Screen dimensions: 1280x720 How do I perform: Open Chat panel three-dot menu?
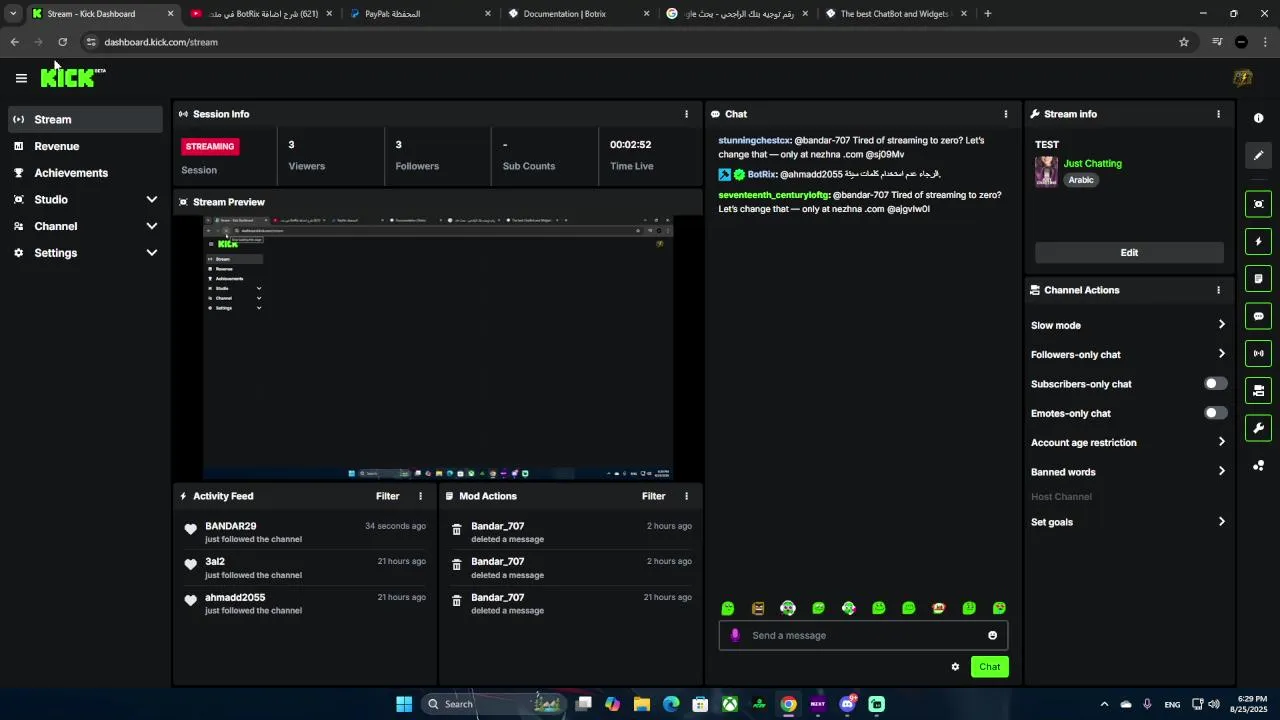(x=1006, y=114)
